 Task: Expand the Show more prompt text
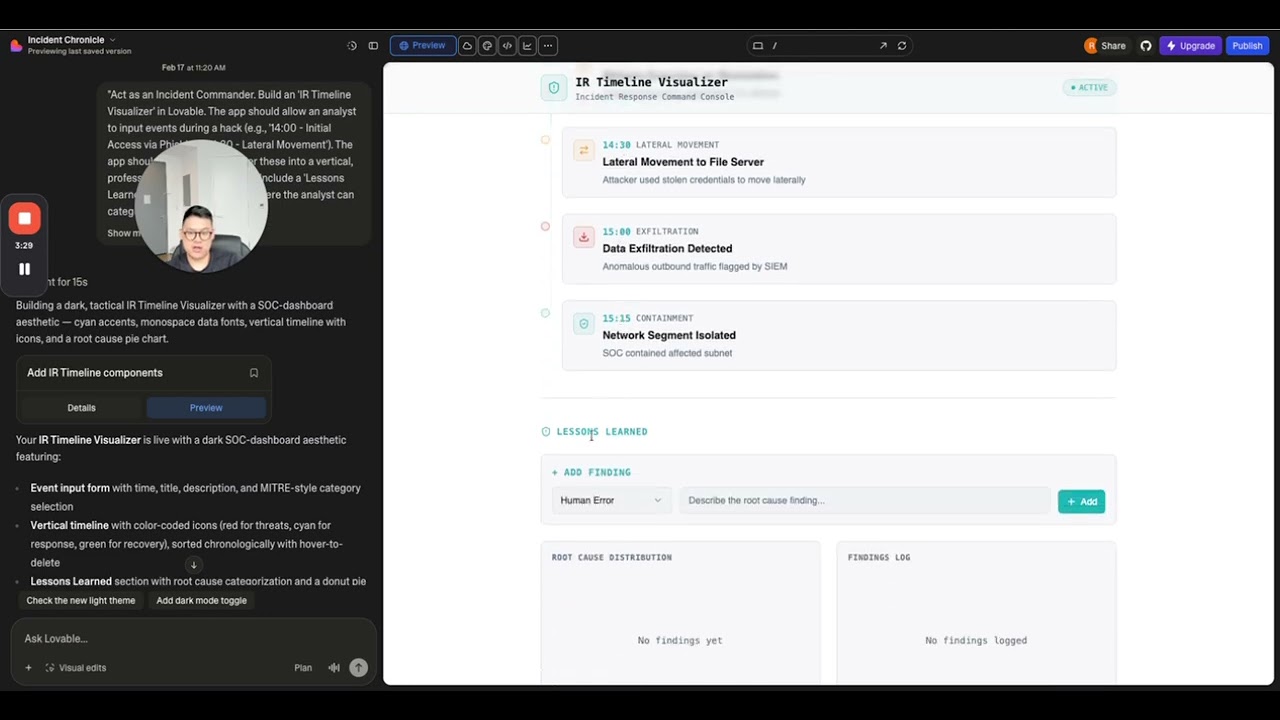point(120,233)
